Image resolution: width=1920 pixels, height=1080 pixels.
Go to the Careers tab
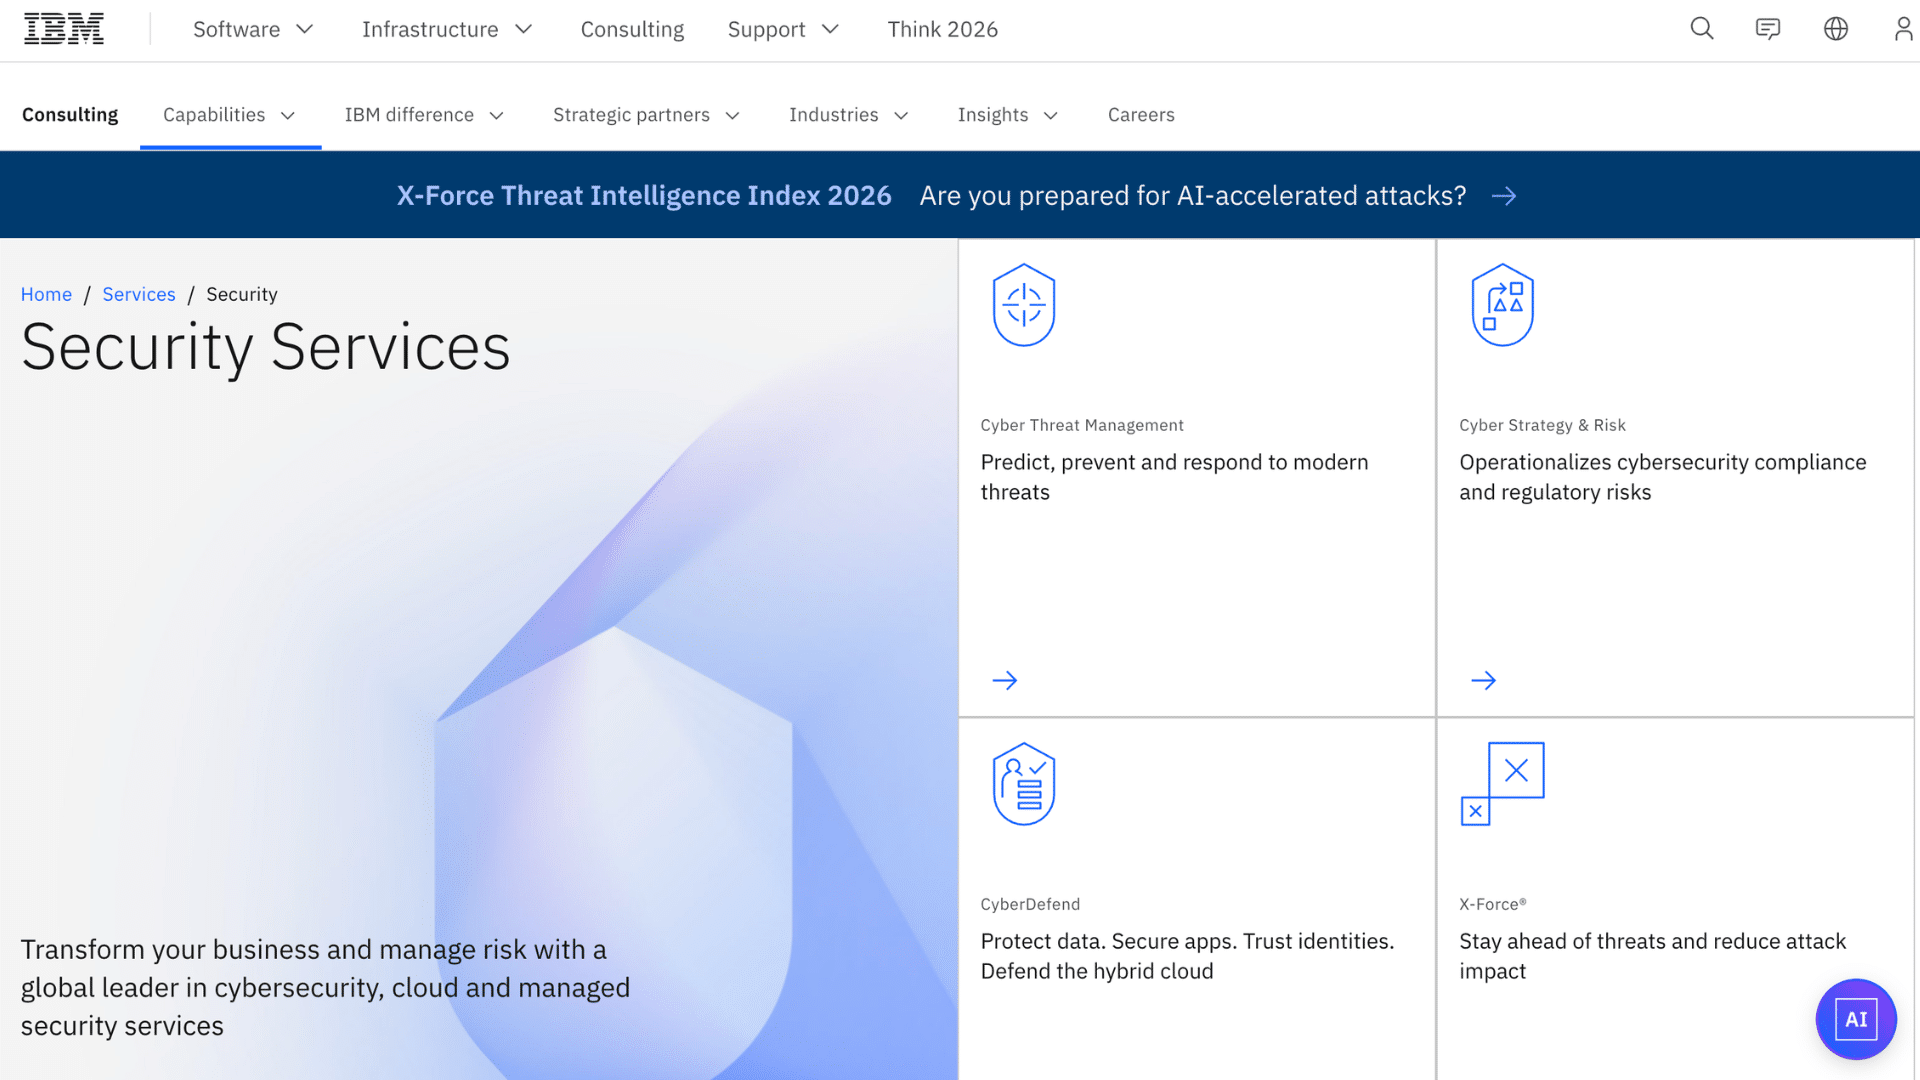(1141, 115)
